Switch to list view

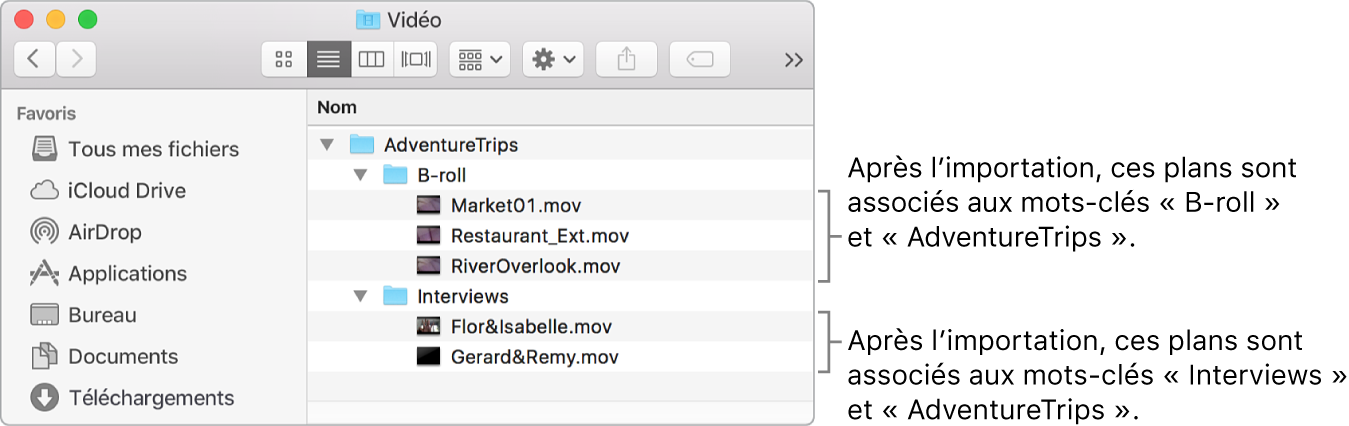[x=328, y=59]
